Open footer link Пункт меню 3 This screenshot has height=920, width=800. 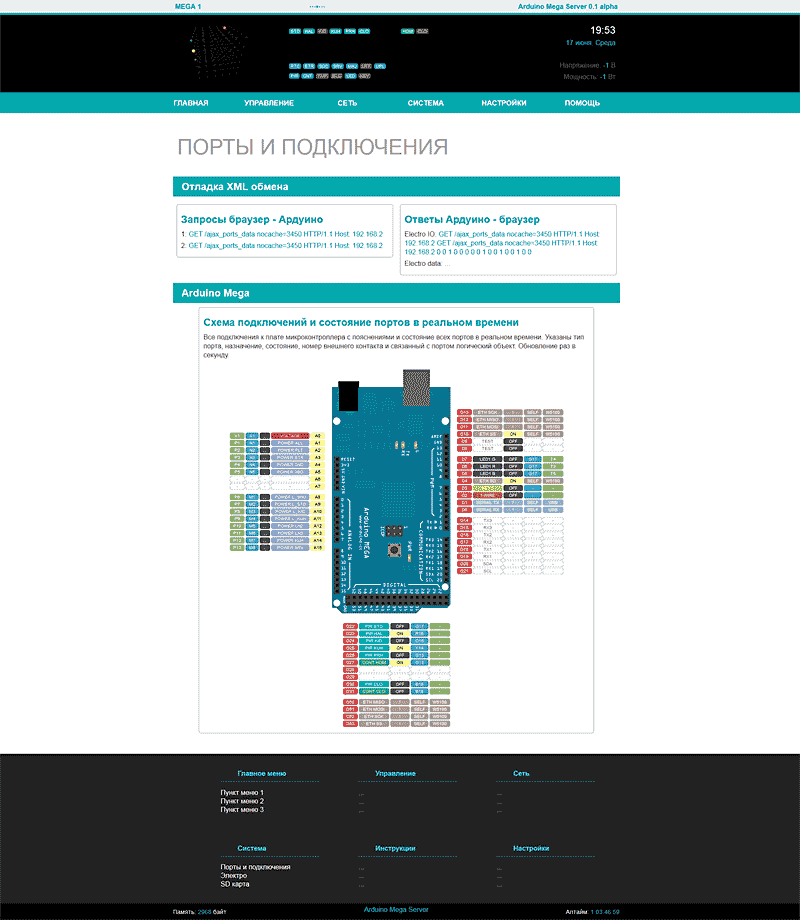[x=242, y=810]
